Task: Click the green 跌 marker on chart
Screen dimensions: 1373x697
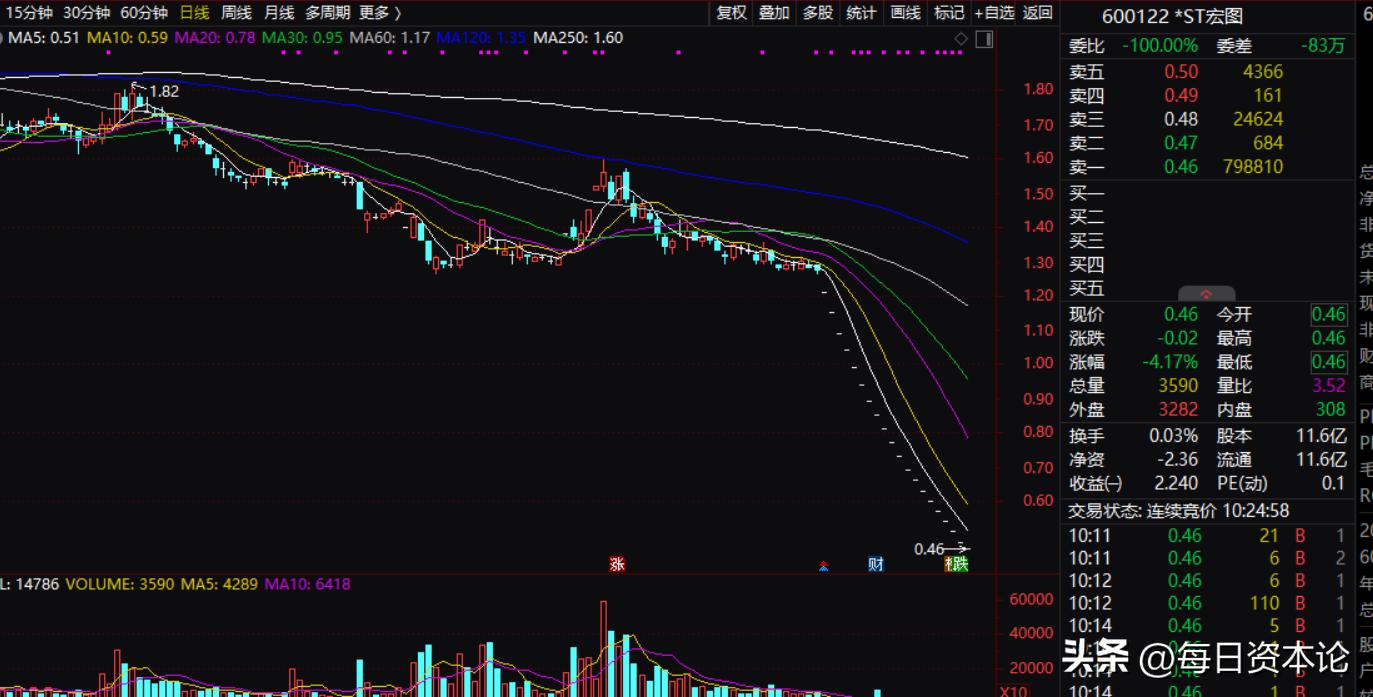Action: click(958, 564)
